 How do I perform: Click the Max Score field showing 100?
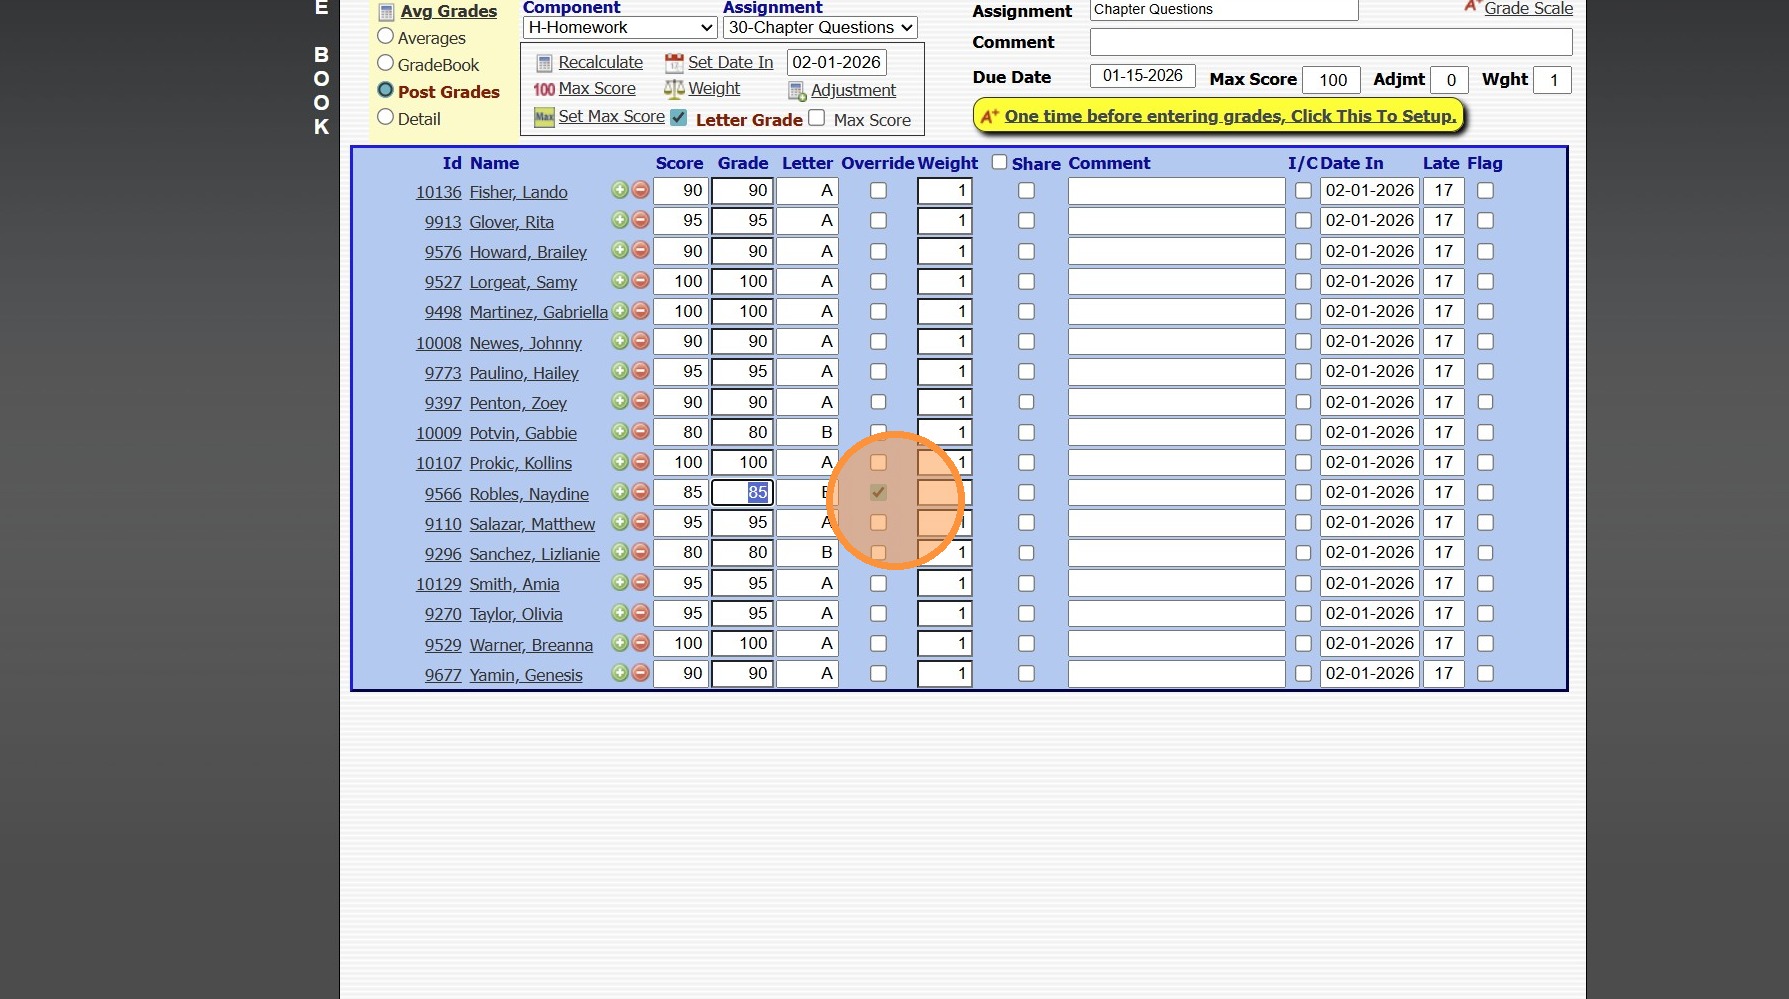[x=1332, y=80]
